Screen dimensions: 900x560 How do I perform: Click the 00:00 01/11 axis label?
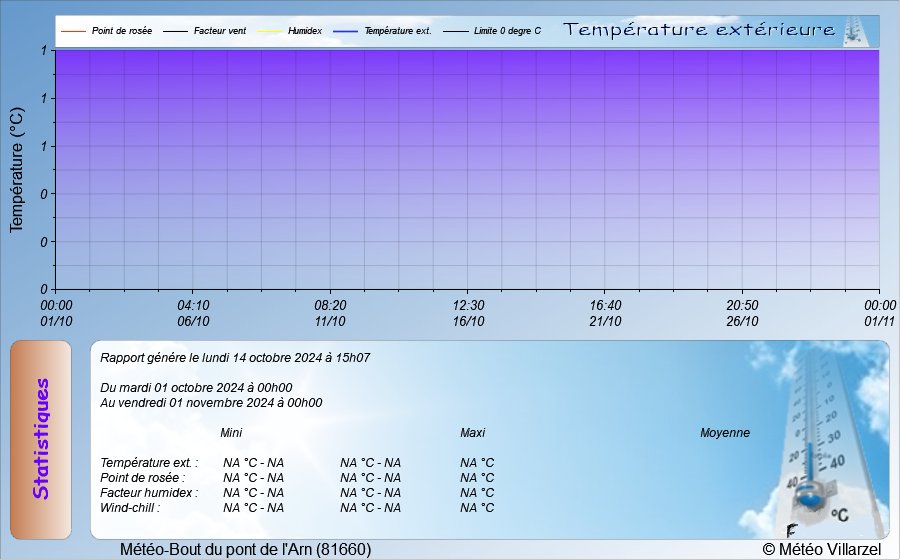point(880,313)
